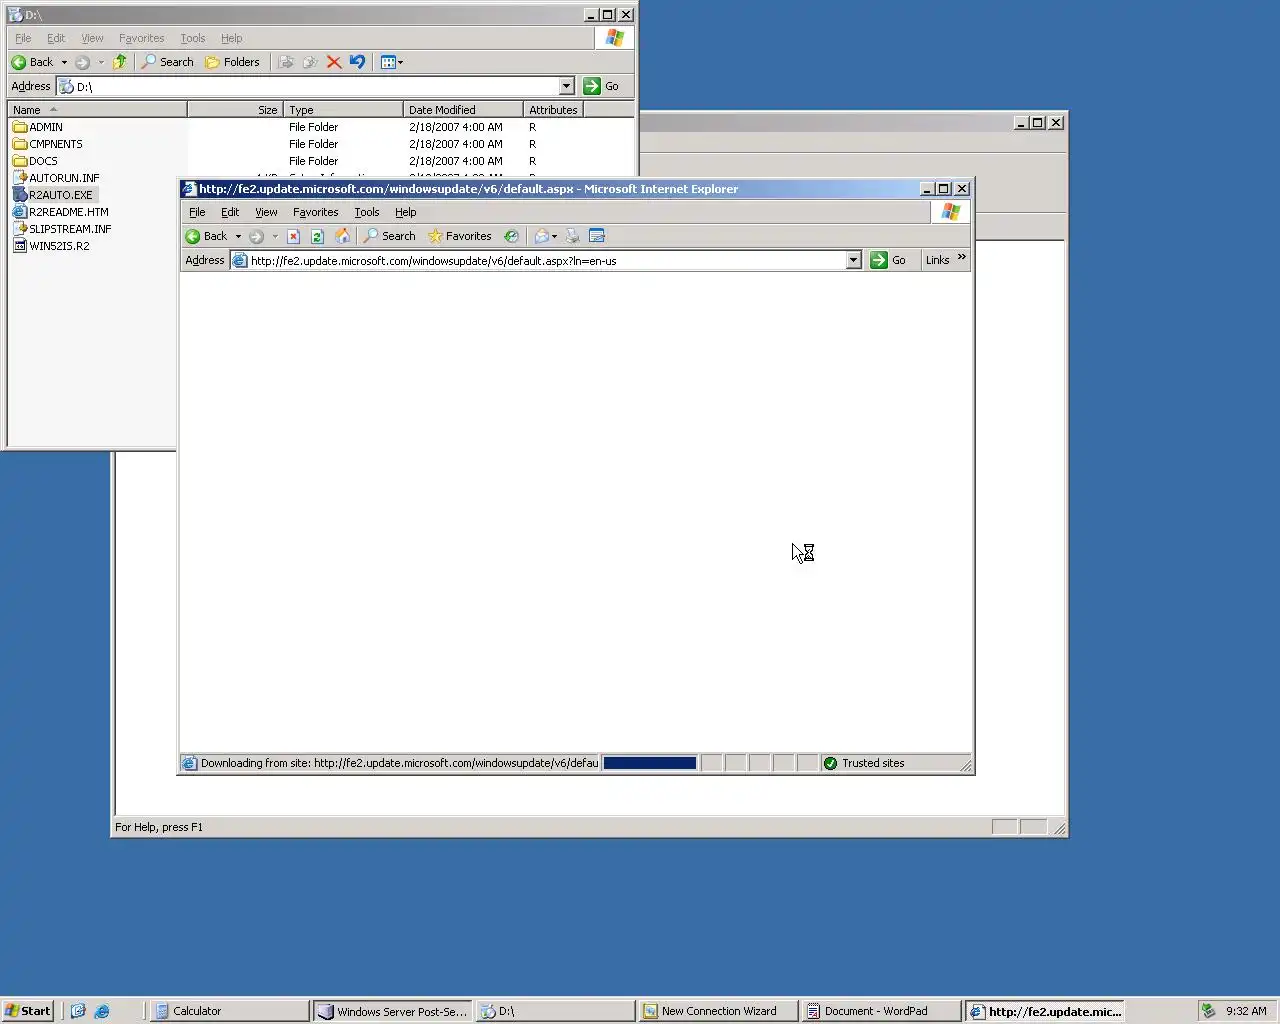Viewport: 1280px width, 1024px height.
Task: Expand the D:\ address bar dropdown
Action: (566, 86)
